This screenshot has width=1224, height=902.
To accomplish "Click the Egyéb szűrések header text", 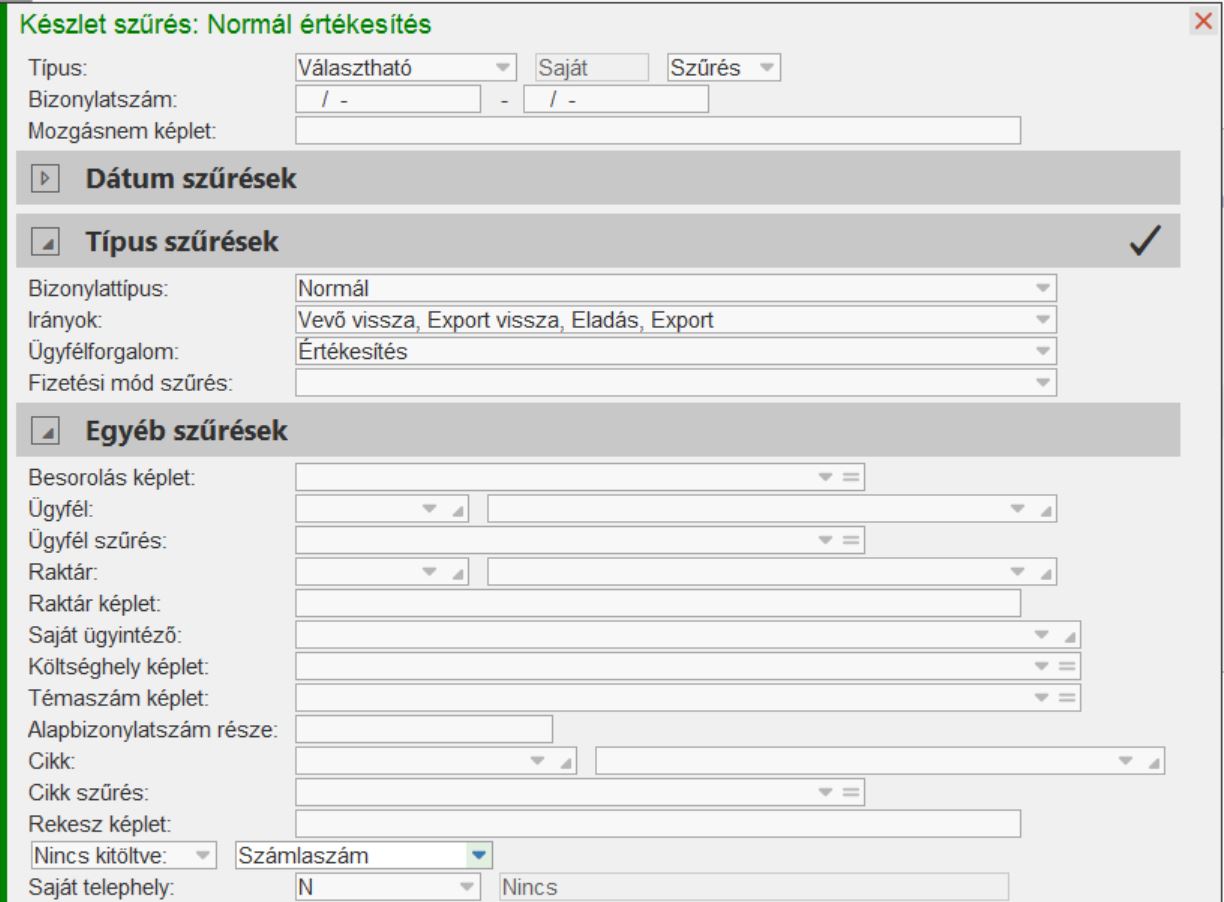I will (x=187, y=432).
